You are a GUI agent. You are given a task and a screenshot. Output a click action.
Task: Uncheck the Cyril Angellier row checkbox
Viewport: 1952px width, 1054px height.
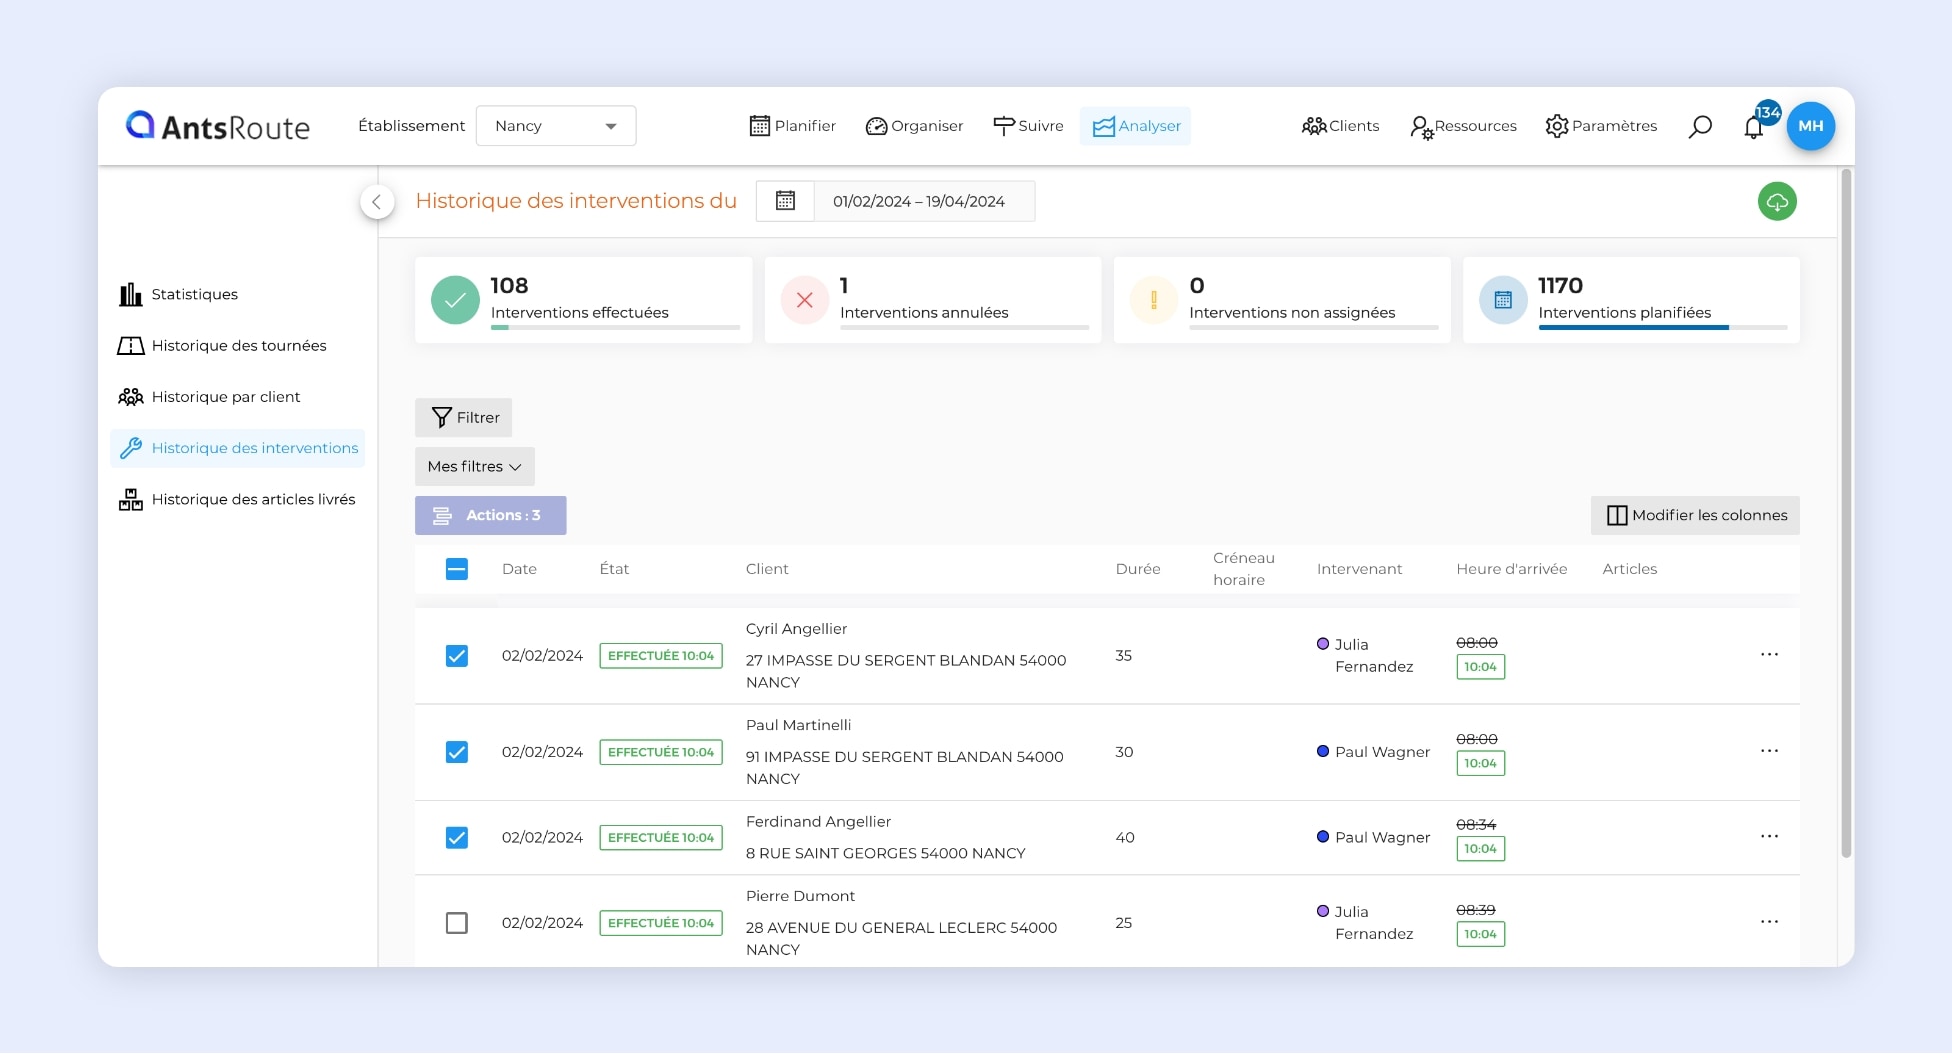456,656
